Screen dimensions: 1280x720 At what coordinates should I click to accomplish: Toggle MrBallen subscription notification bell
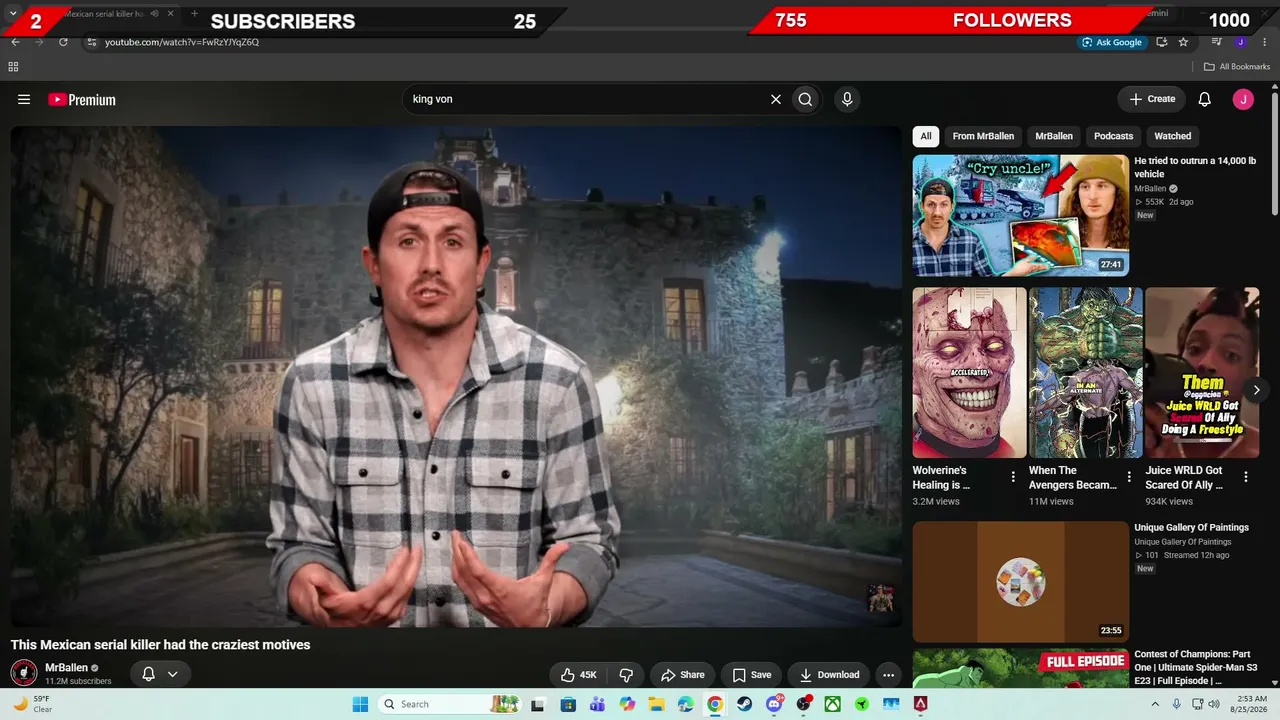coord(148,674)
